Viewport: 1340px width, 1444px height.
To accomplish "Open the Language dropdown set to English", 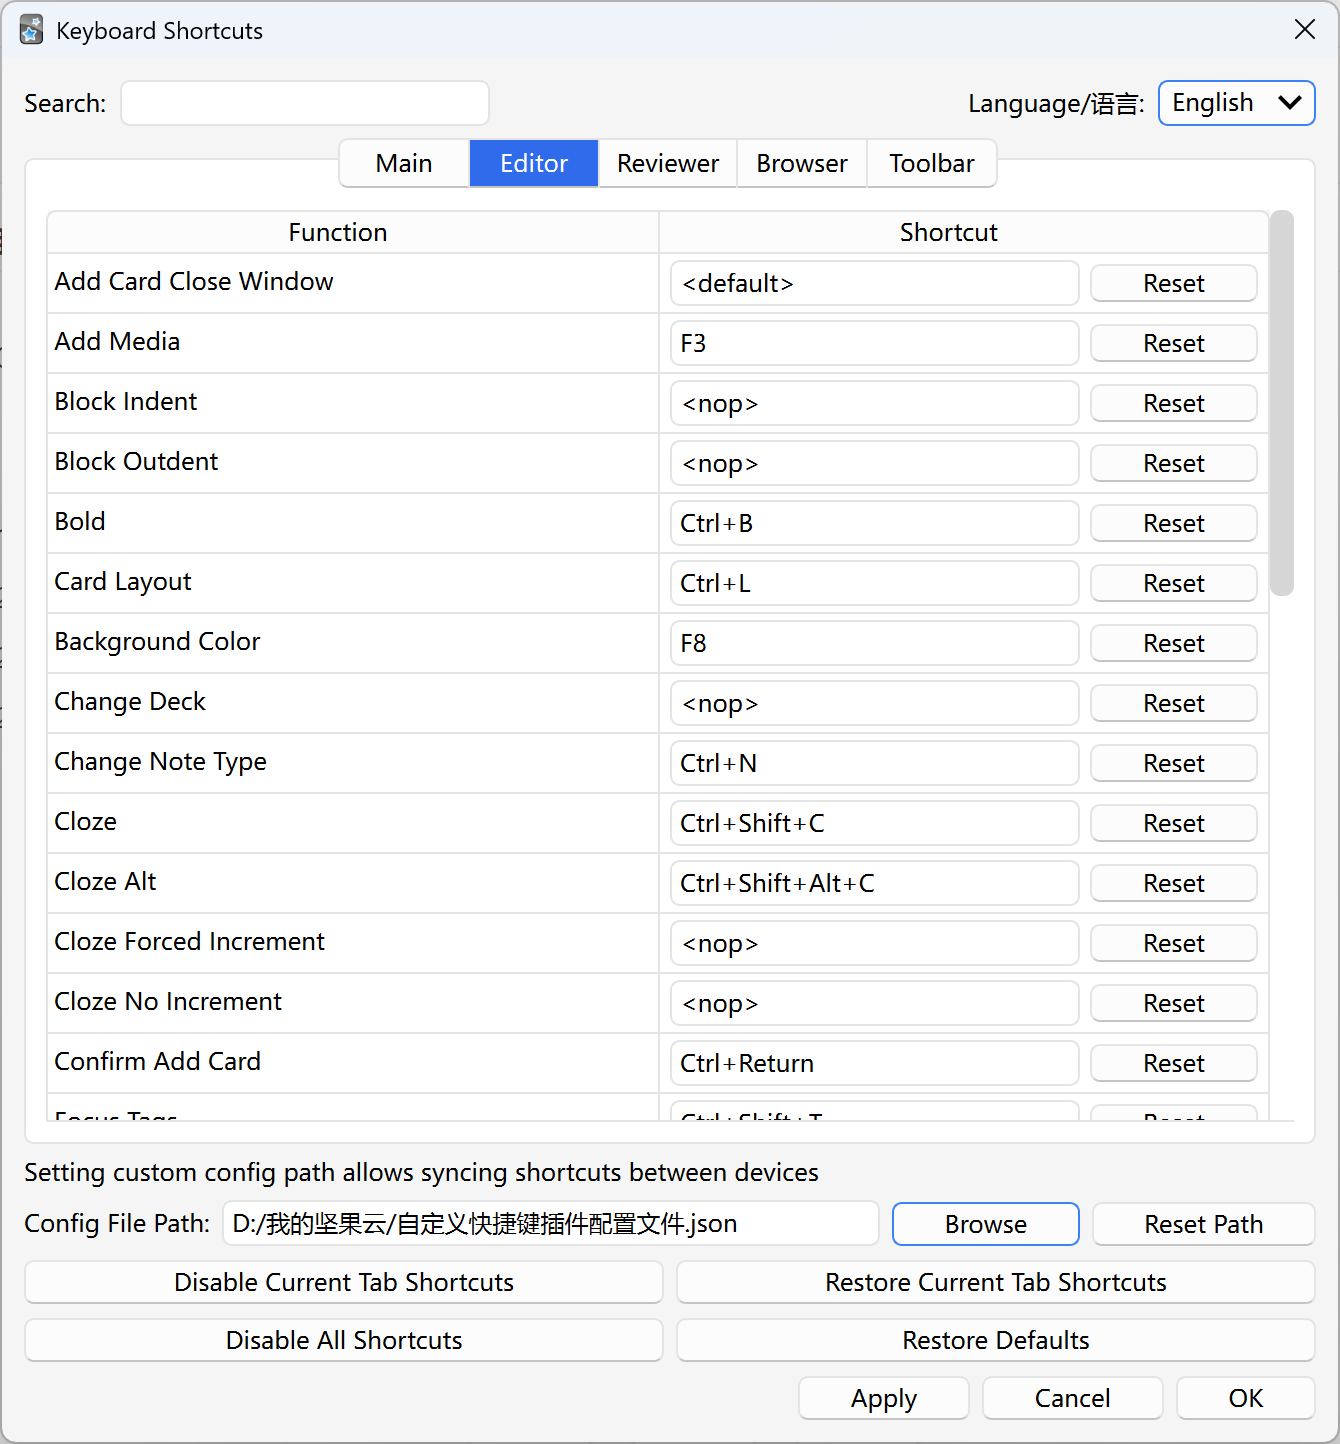I will pos(1236,103).
